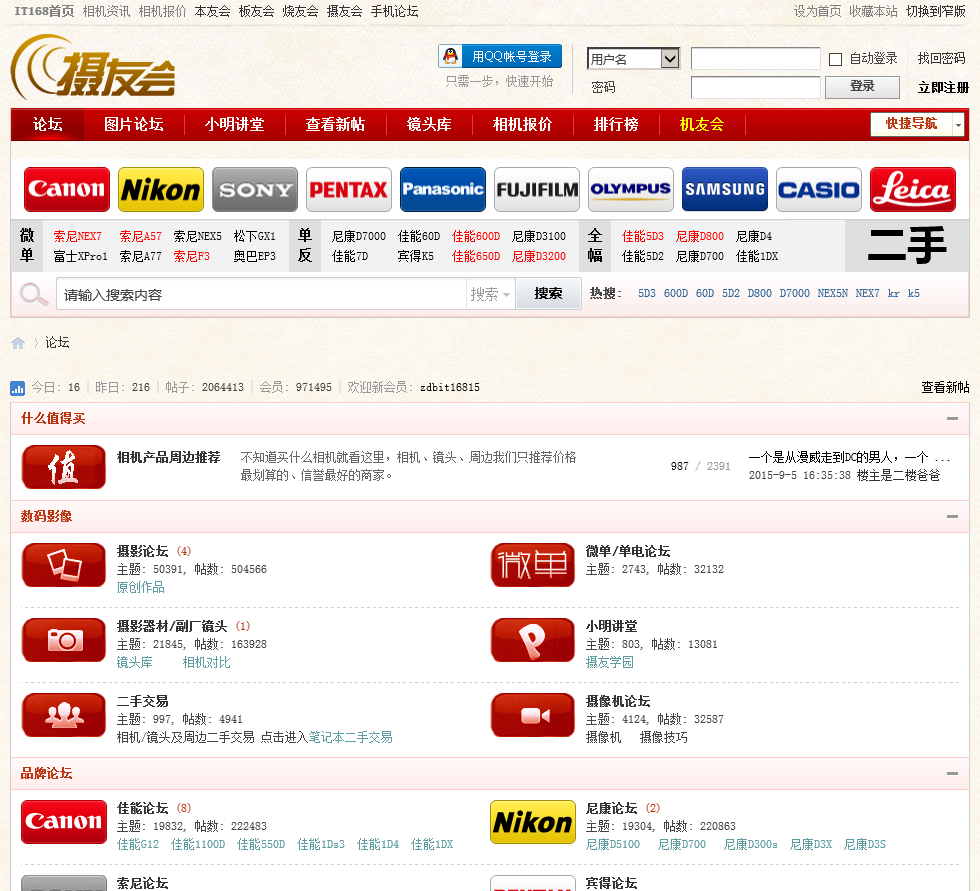Image resolution: width=980 pixels, height=891 pixels.
Task: Toggle the 自动登录 checkbox
Action: 835,59
